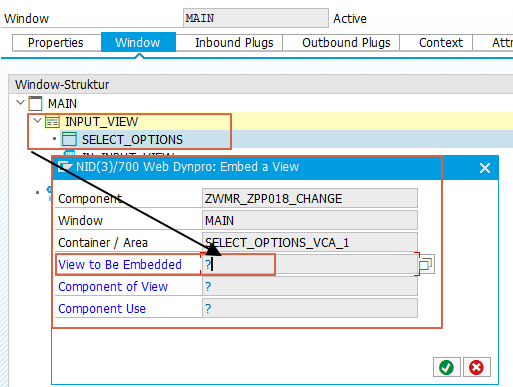Select INPUT_VIEW in window structure
This screenshot has height=387, width=513.
click(101, 122)
